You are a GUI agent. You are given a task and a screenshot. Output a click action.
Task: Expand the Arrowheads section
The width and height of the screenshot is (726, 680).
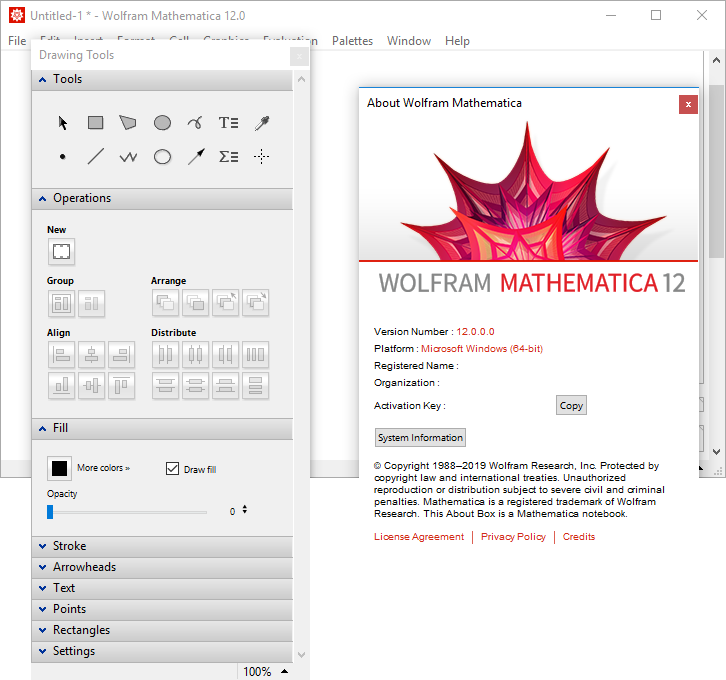pos(84,567)
